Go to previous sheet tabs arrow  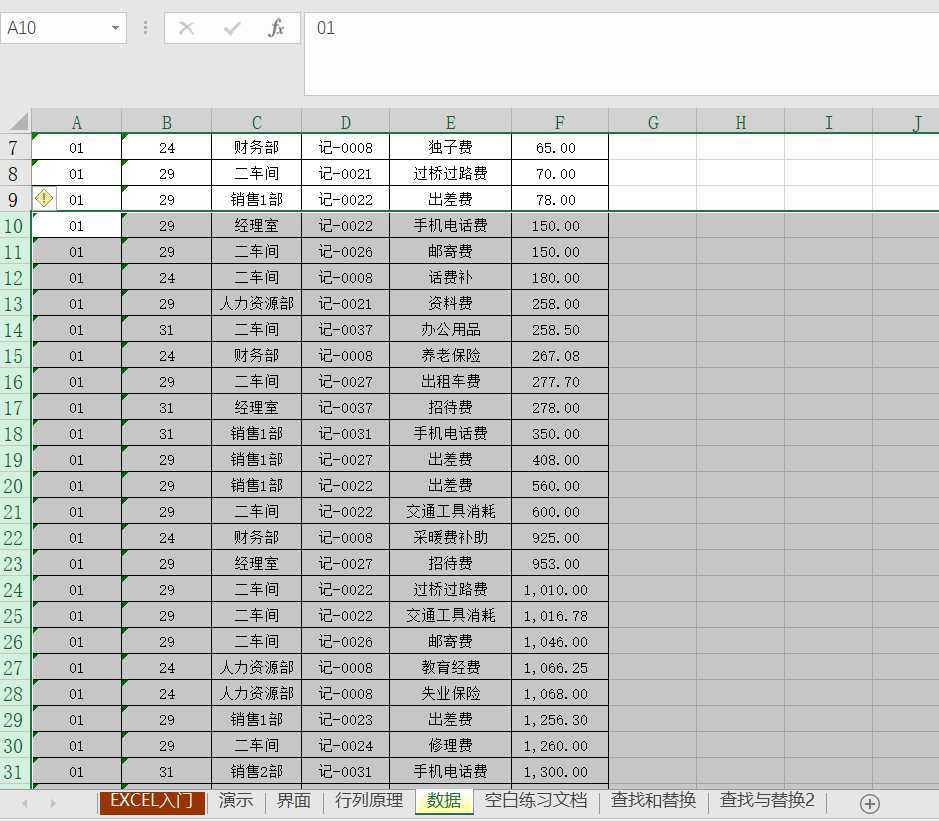pyautogui.click(x=25, y=804)
